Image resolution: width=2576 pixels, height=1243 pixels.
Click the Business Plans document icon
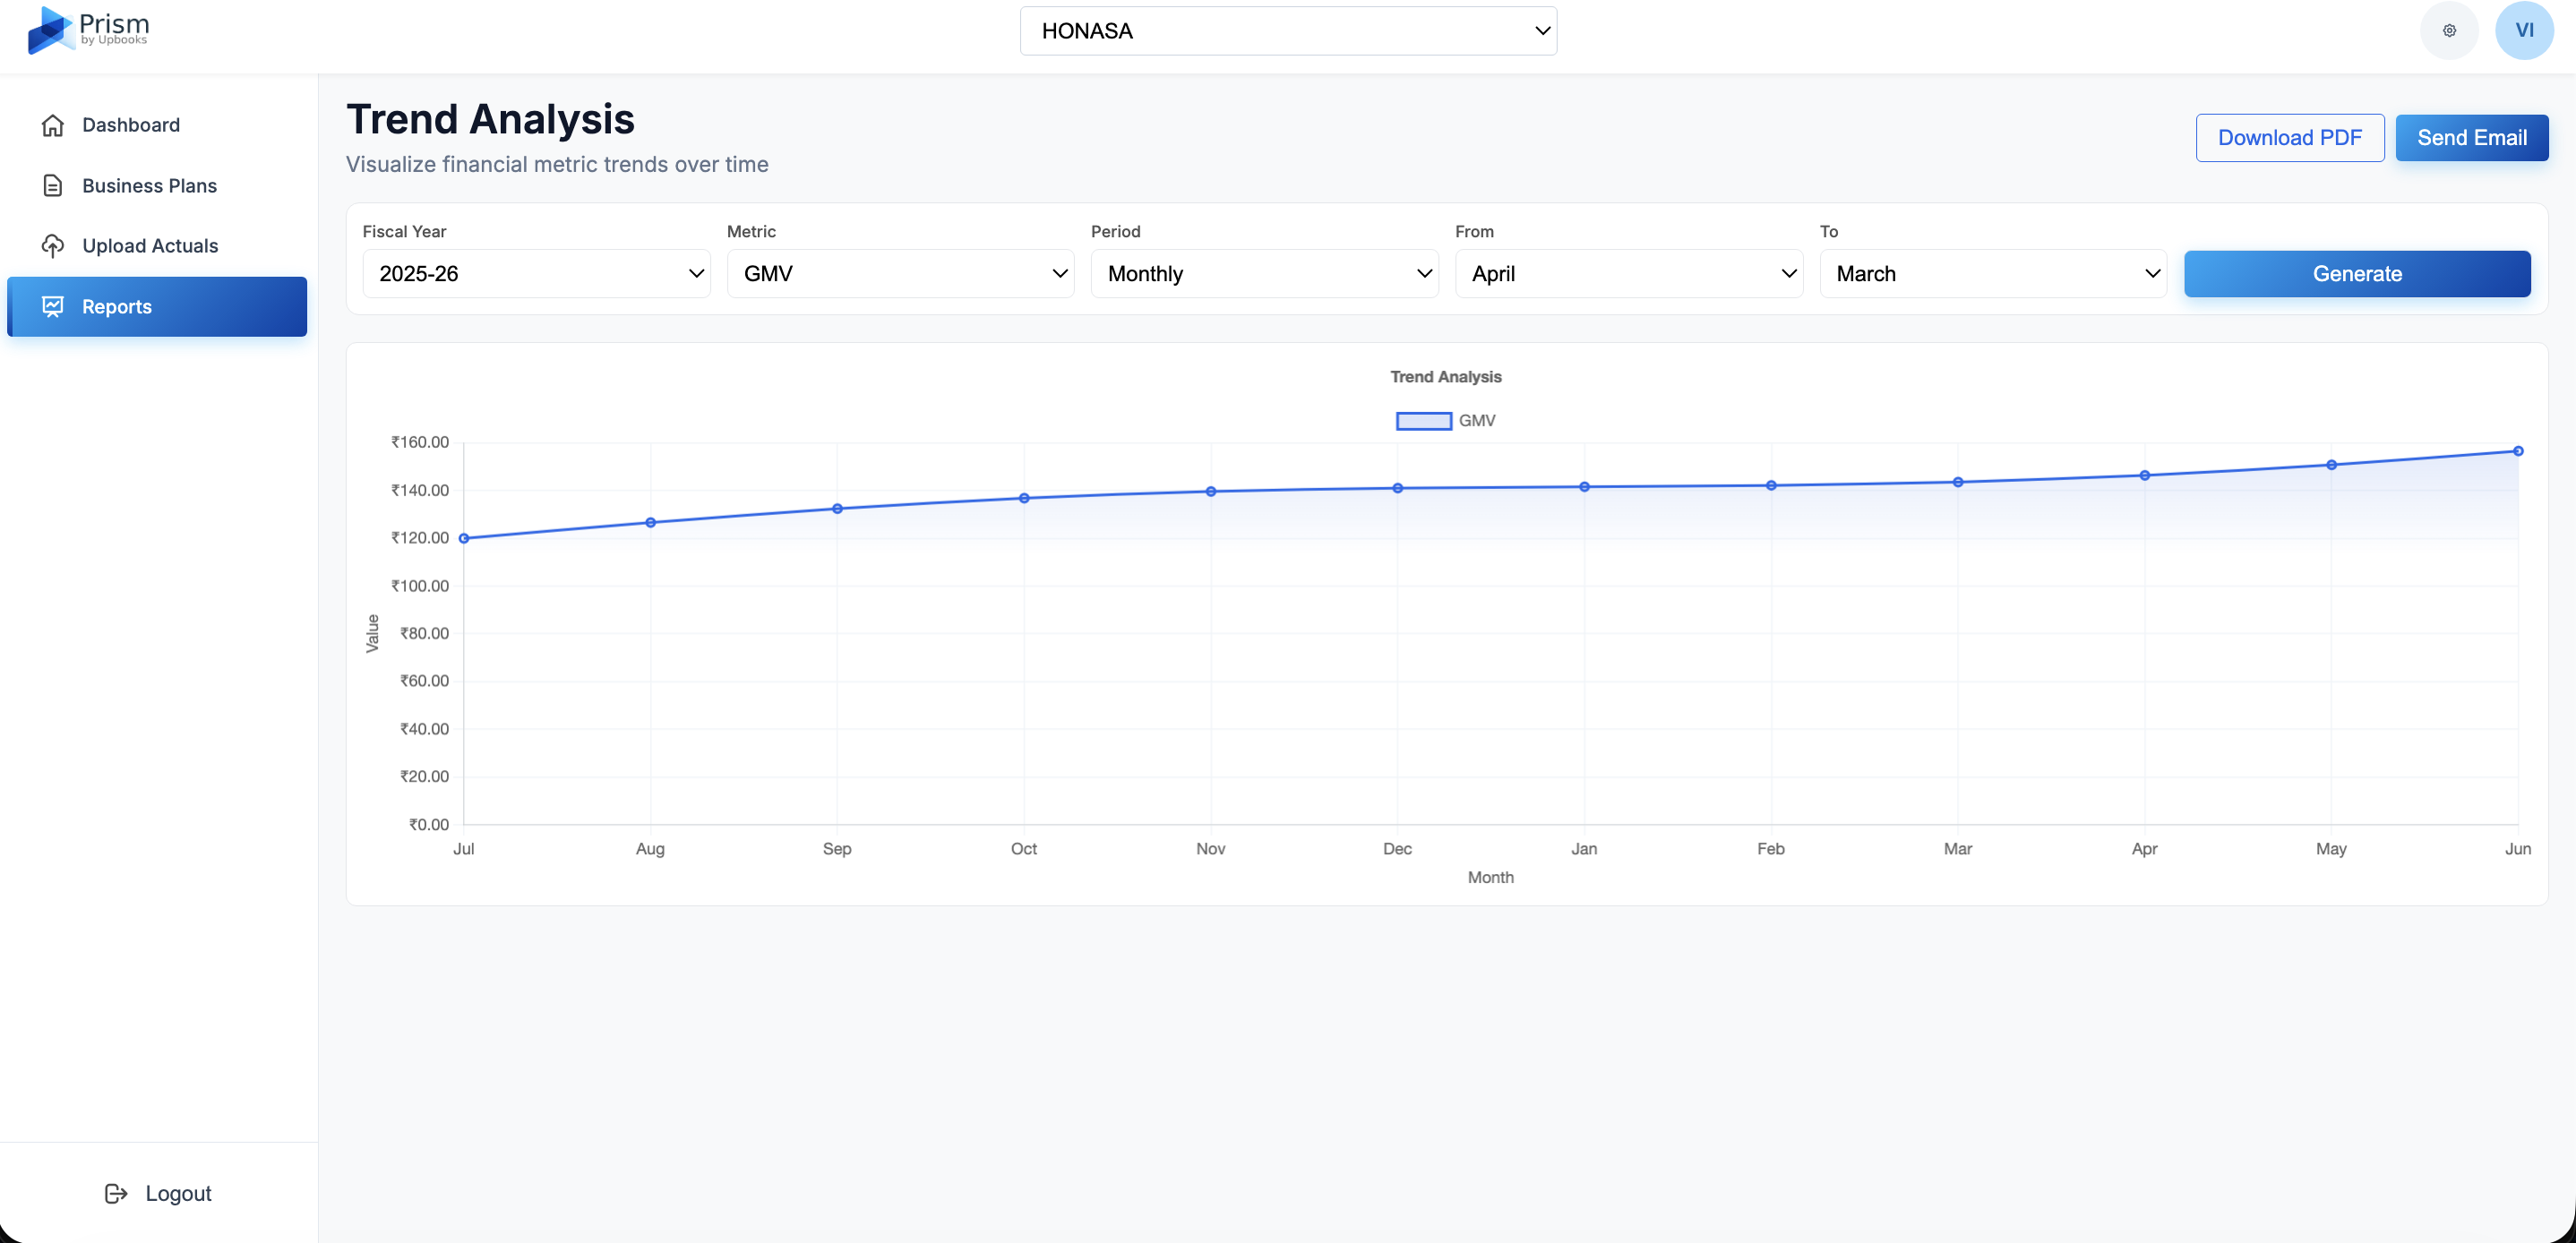click(53, 186)
